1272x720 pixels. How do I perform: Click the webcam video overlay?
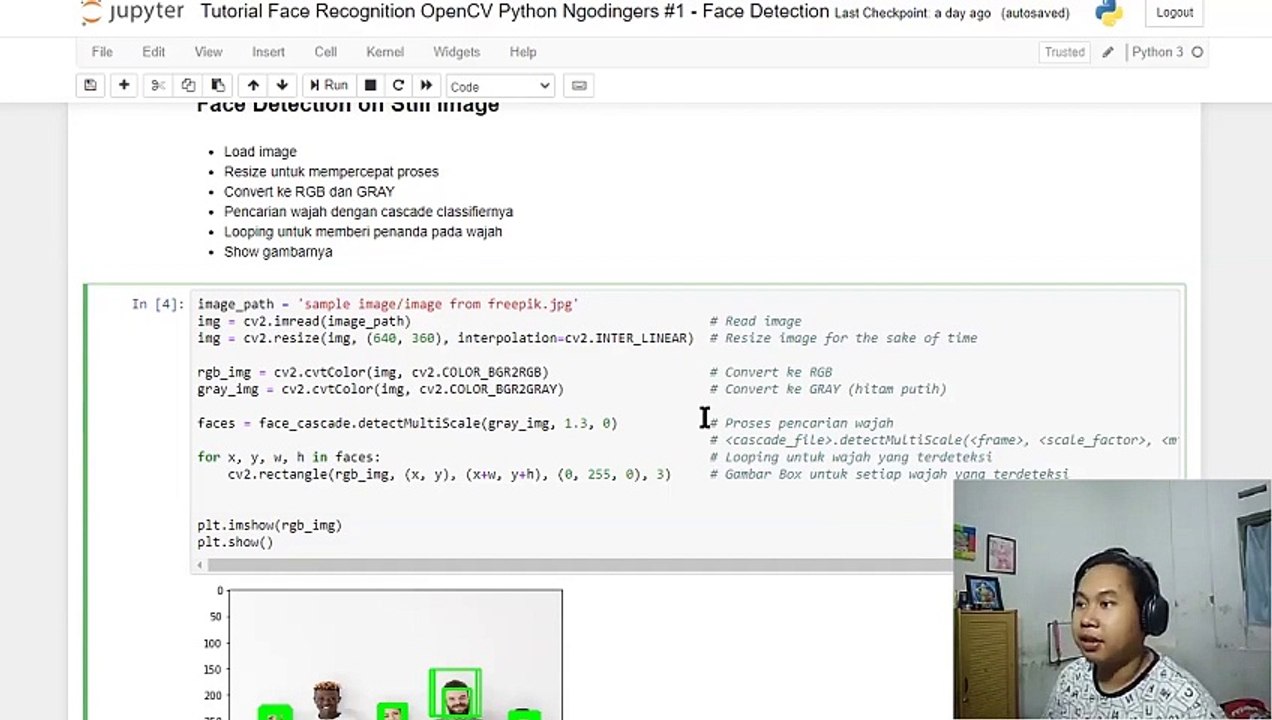coord(1112,599)
